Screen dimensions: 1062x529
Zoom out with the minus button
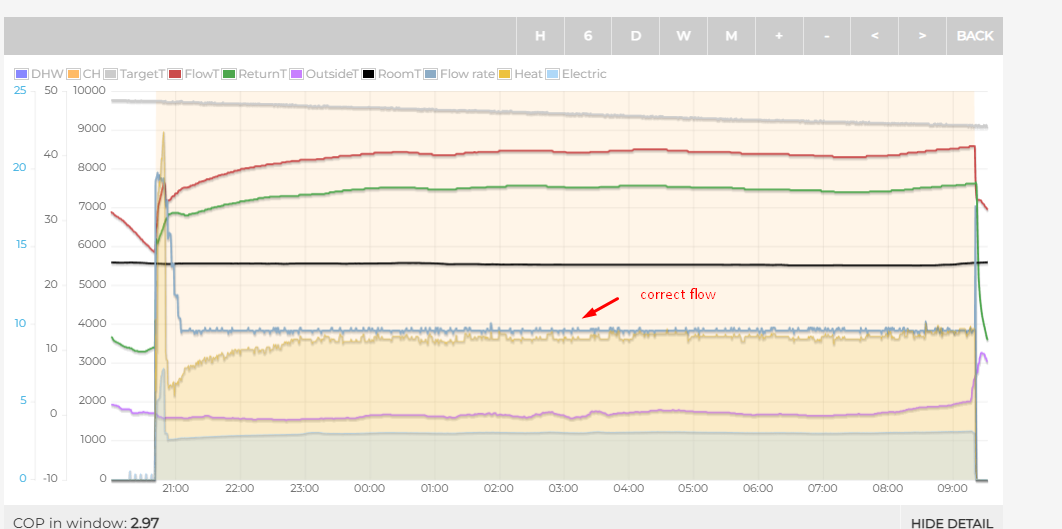point(827,36)
